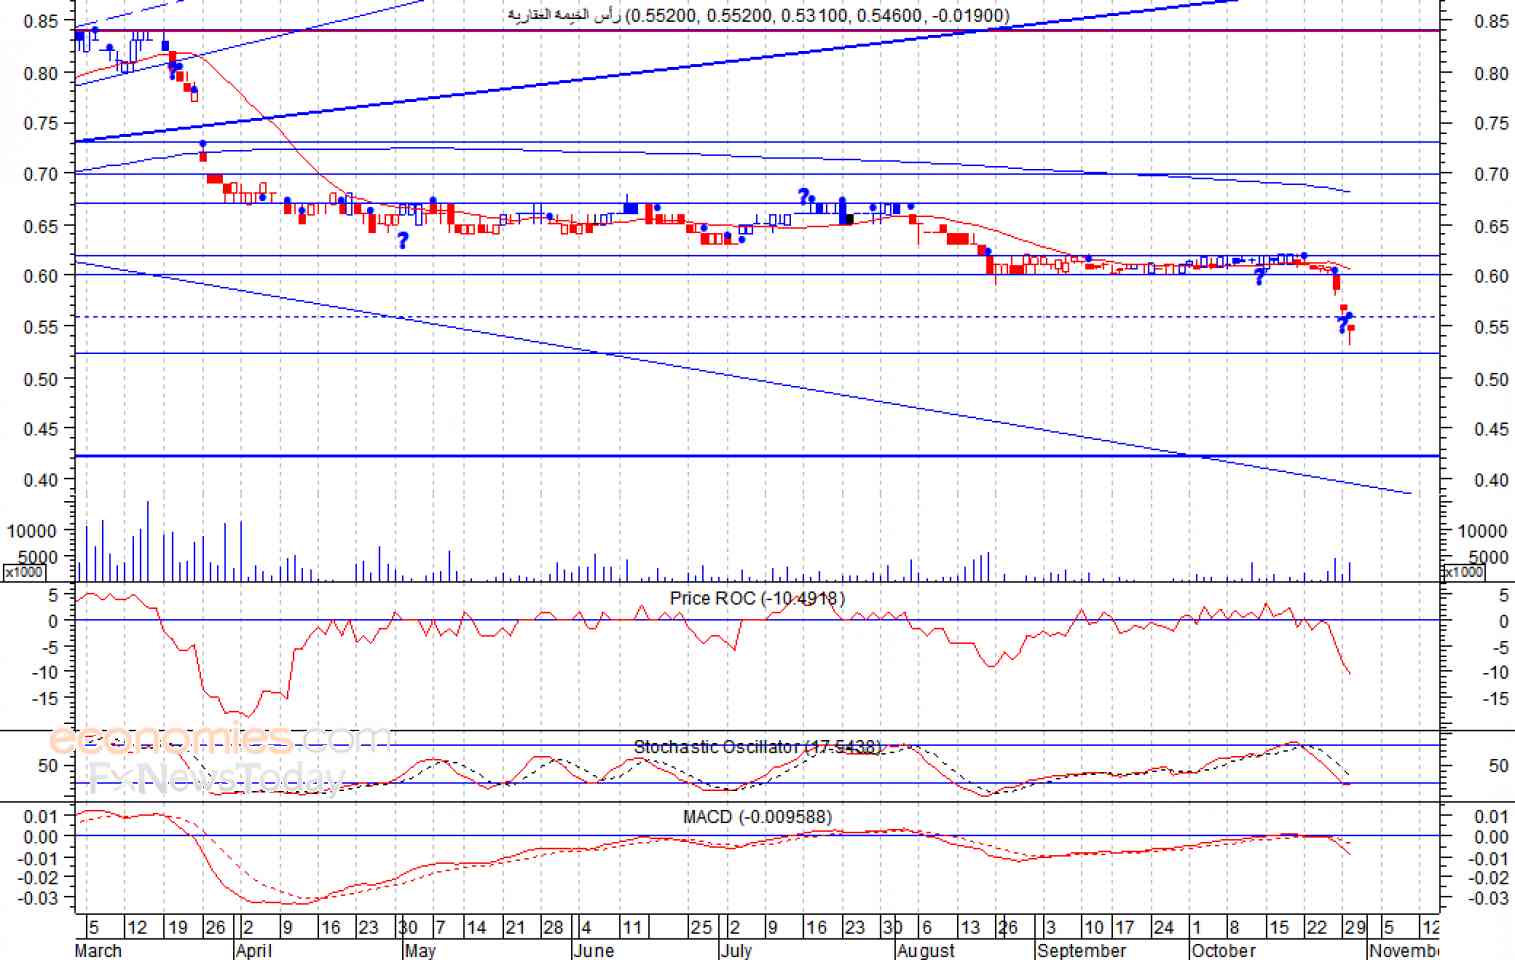Click the date label 29 in October
This screenshot has height=960, width=1515.
pyautogui.click(x=1354, y=927)
